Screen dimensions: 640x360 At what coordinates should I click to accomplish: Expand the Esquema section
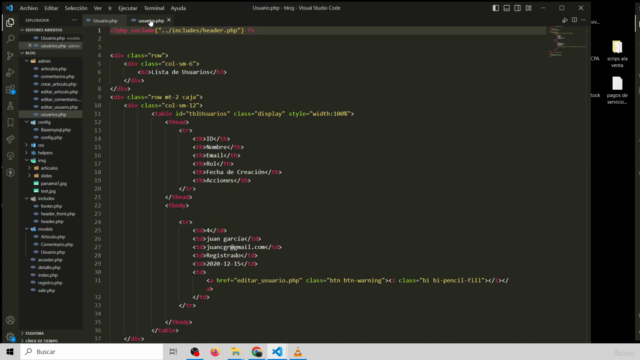point(34,333)
